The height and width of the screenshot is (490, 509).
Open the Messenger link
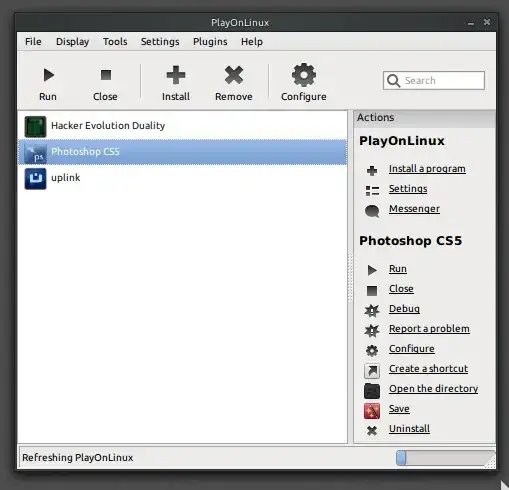(x=414, y=209)
